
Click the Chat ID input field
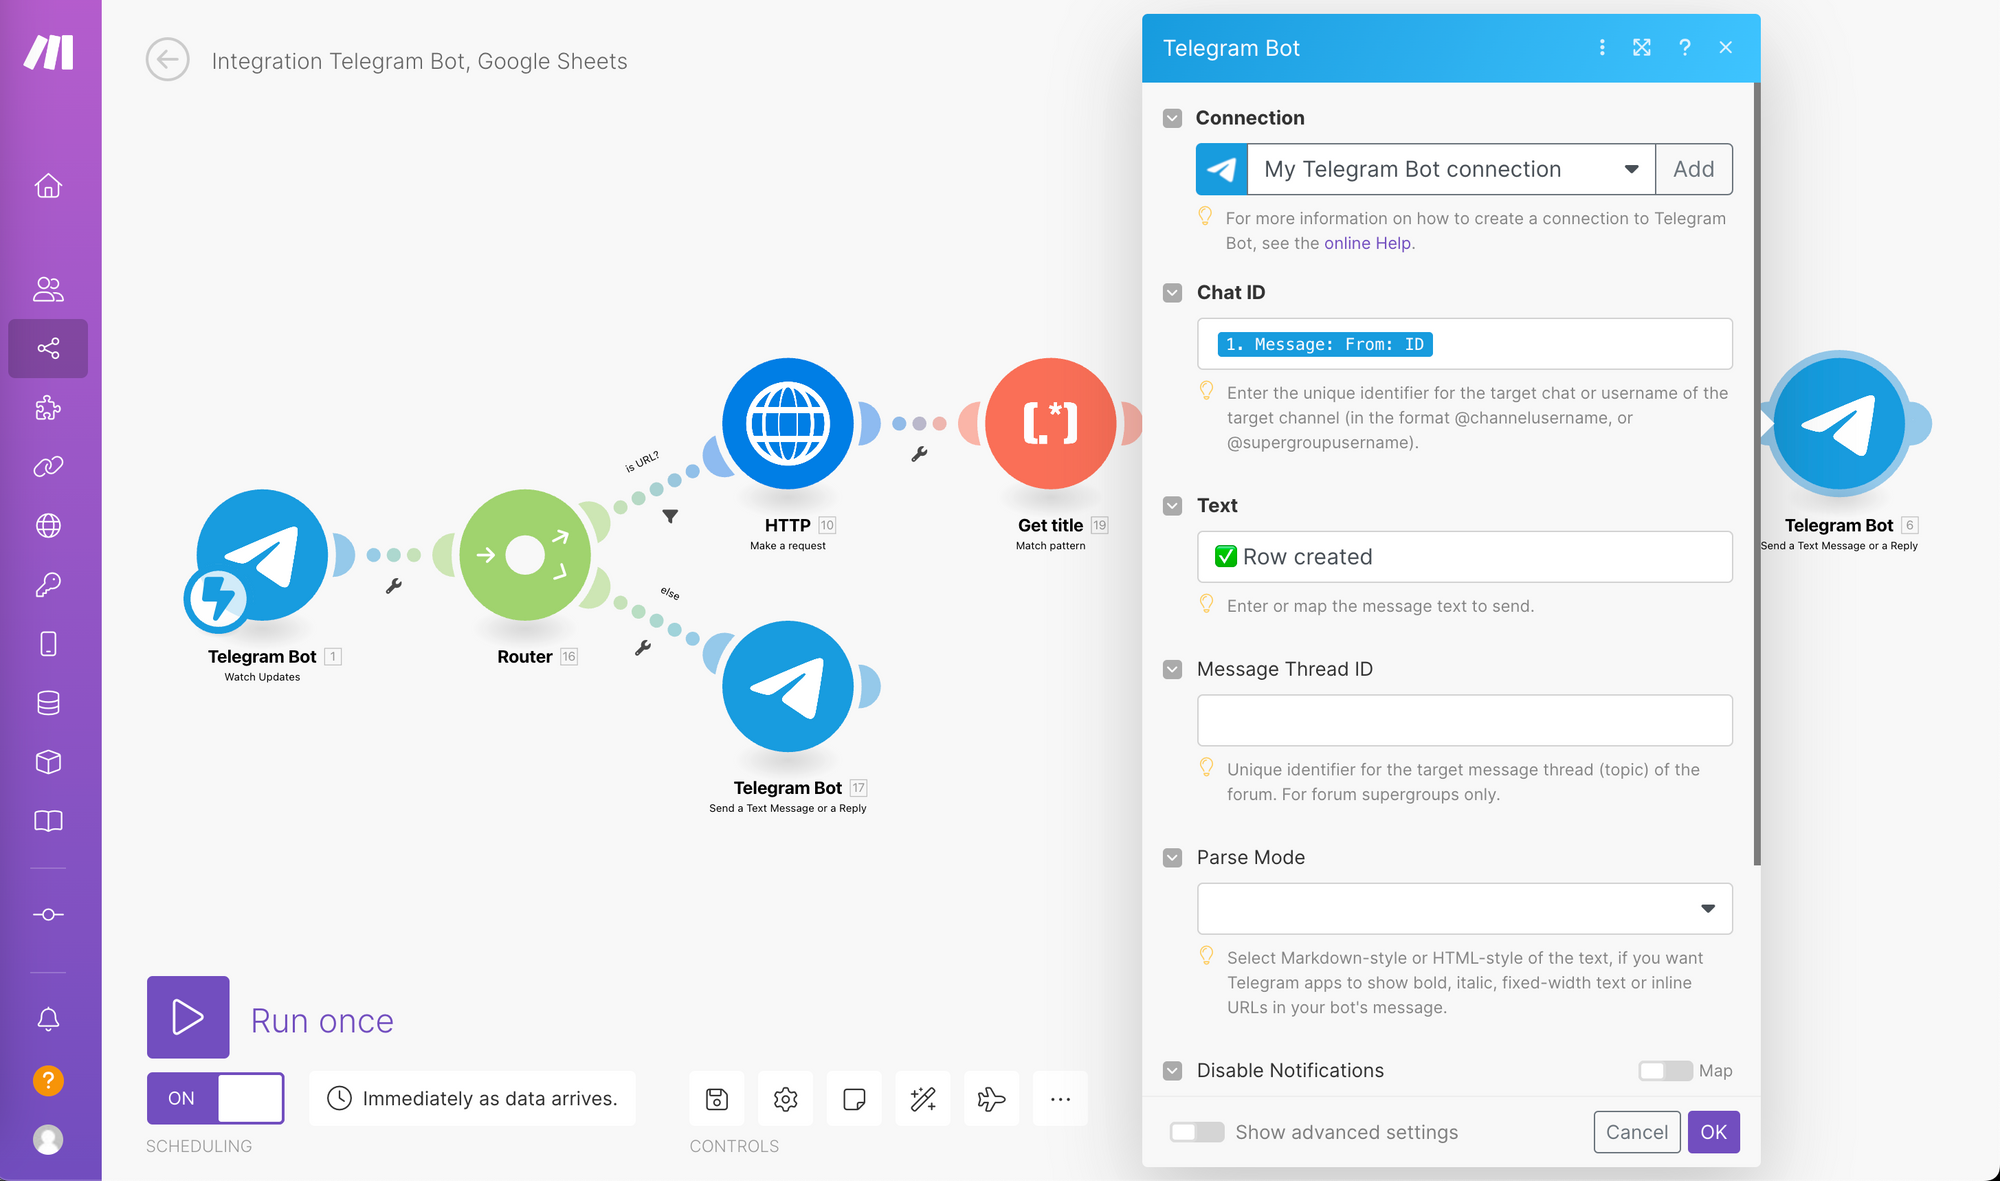[x=1464, y=344]
